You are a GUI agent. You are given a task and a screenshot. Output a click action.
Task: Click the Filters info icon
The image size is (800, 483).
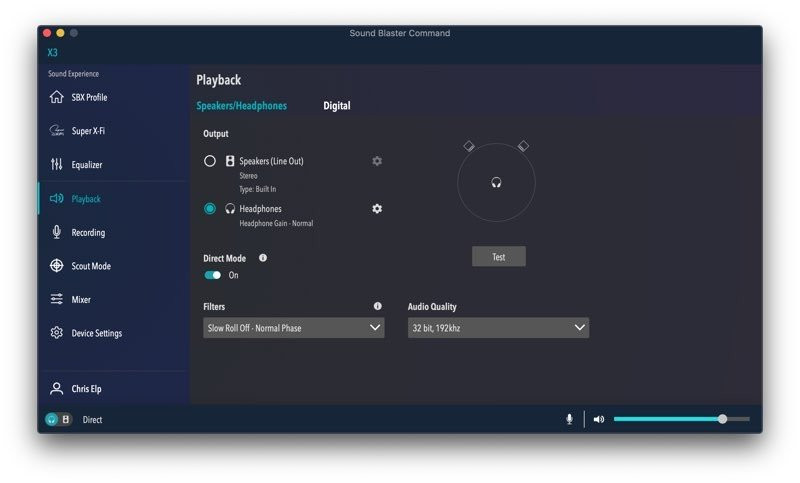tap(377, 307)
